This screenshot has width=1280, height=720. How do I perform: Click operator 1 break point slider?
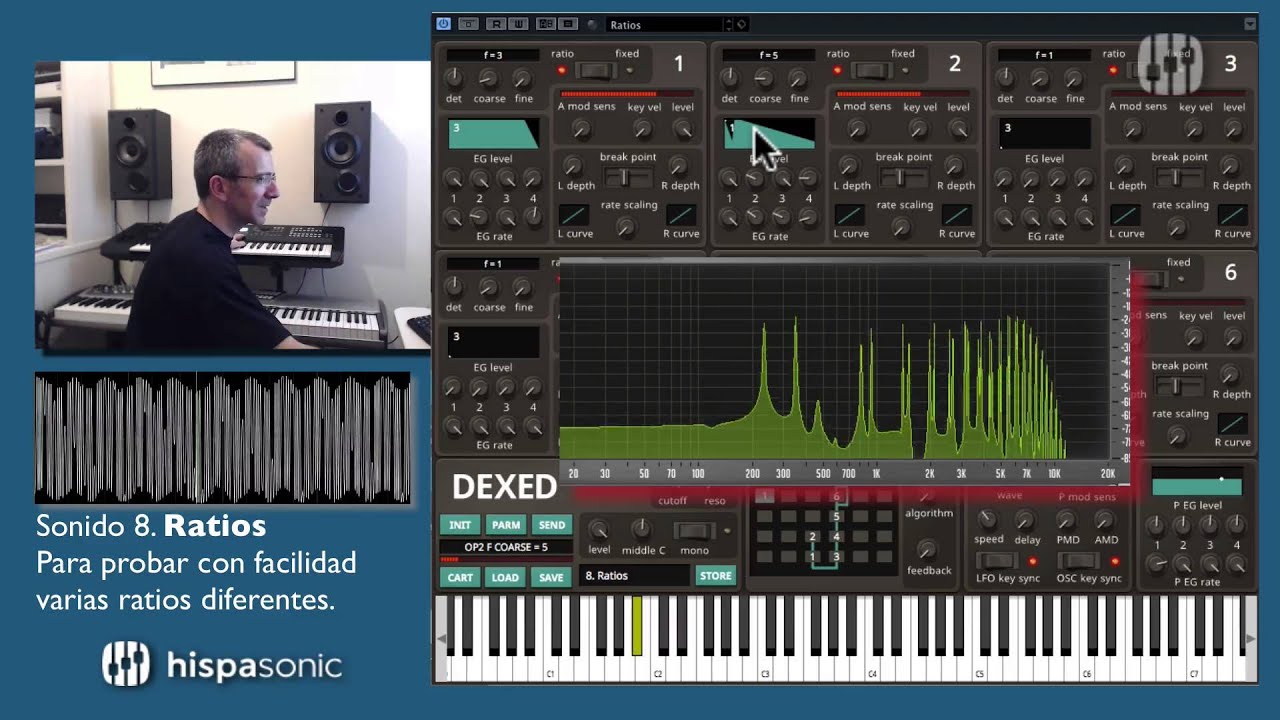point(627,177)
